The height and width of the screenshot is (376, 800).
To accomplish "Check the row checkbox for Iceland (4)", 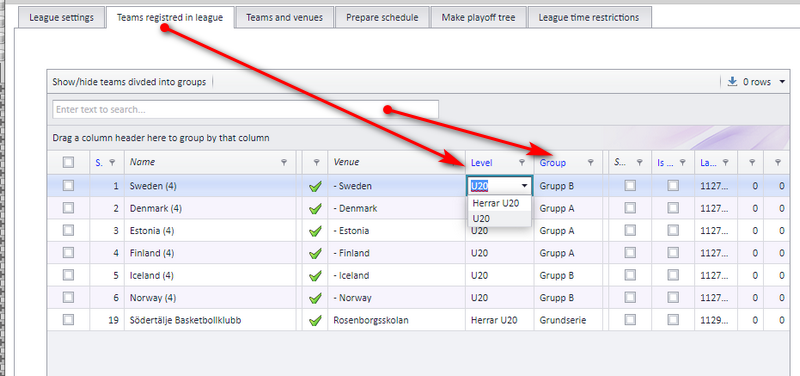I will tap(68, 275).
